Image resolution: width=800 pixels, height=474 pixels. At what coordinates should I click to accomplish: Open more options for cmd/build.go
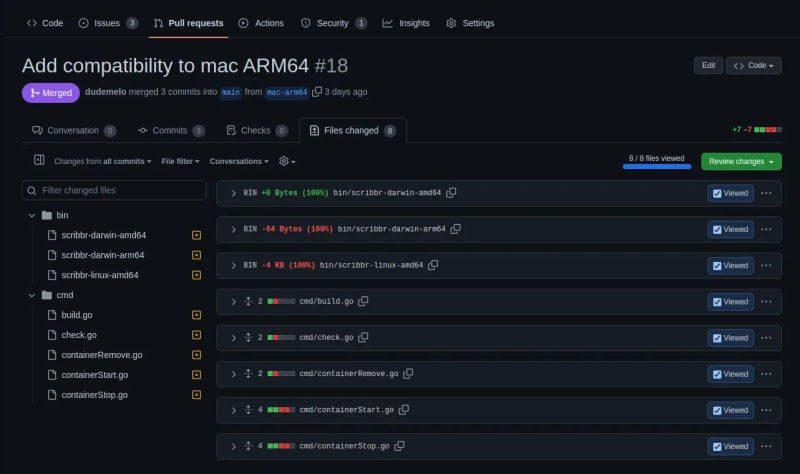click(x=766, y=302)
